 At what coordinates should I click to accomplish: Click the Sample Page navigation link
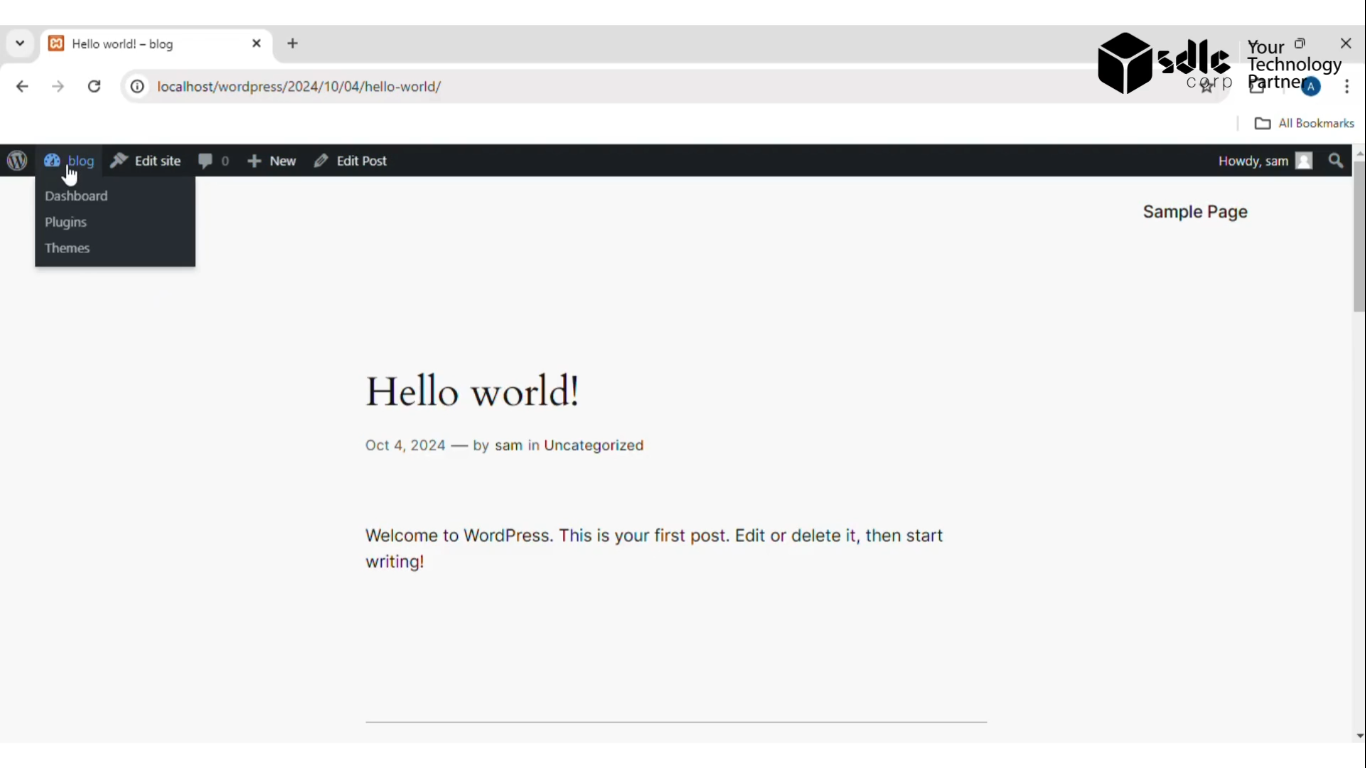[x=1195, y=212]
